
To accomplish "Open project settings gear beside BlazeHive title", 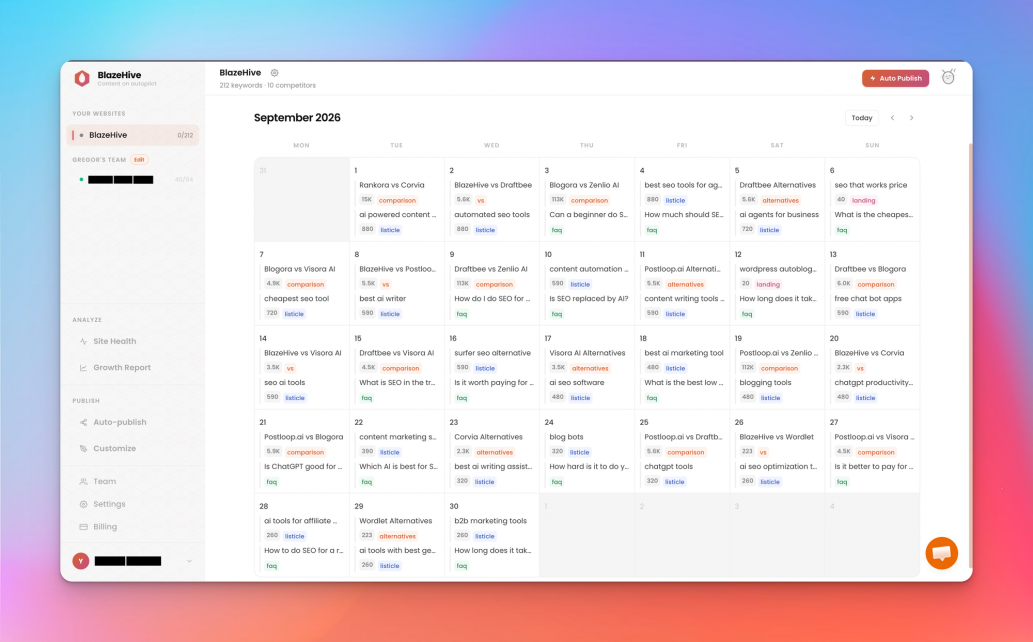I will tap(275, 73).
